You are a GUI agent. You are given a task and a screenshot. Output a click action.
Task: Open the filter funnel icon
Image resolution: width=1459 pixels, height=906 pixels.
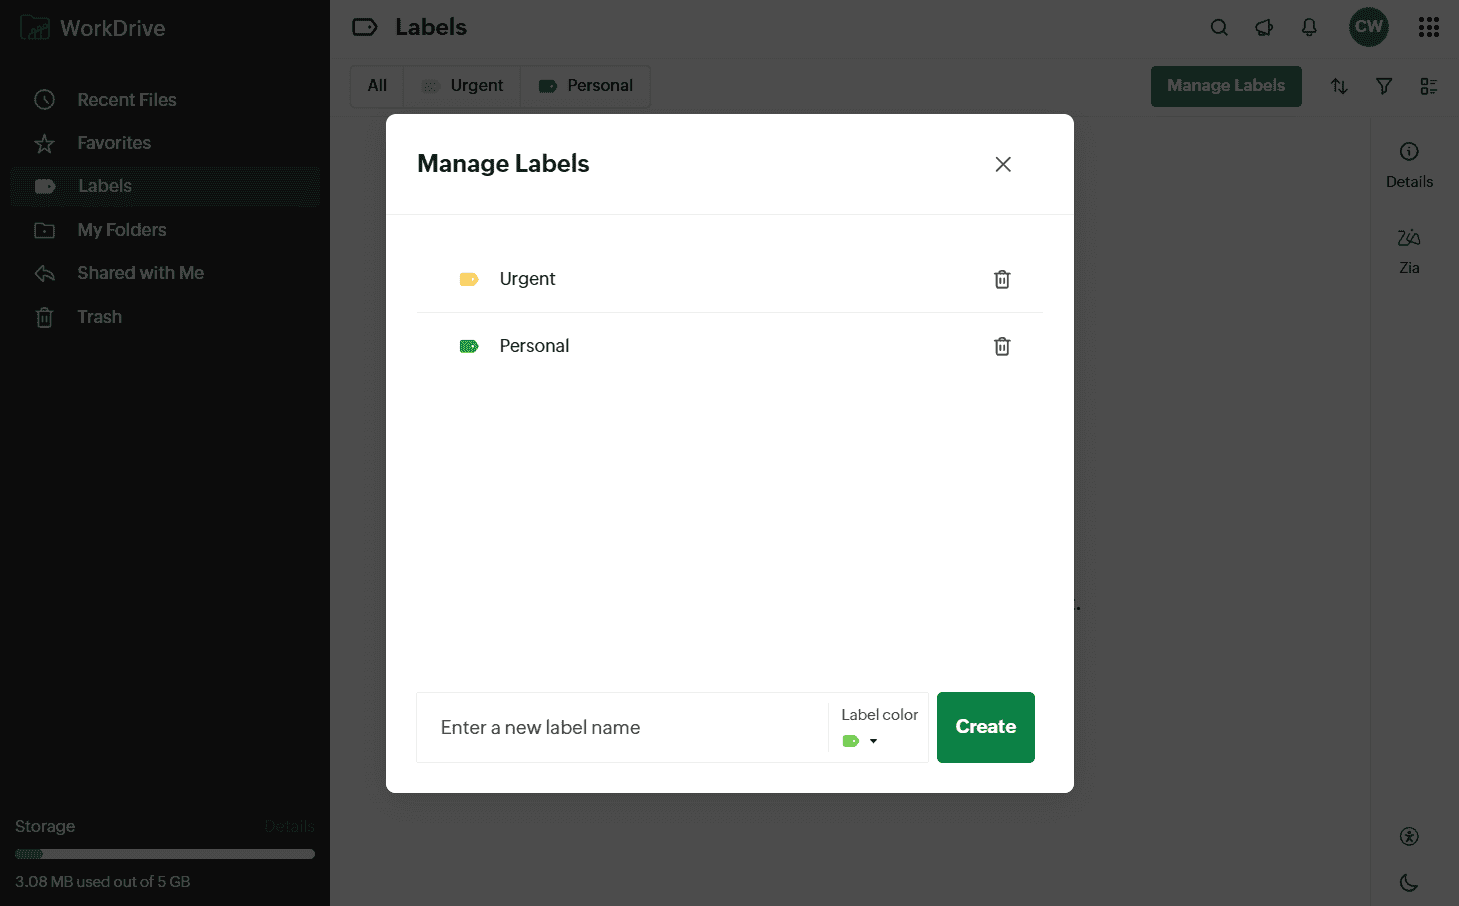click(x=1384, y=87)
